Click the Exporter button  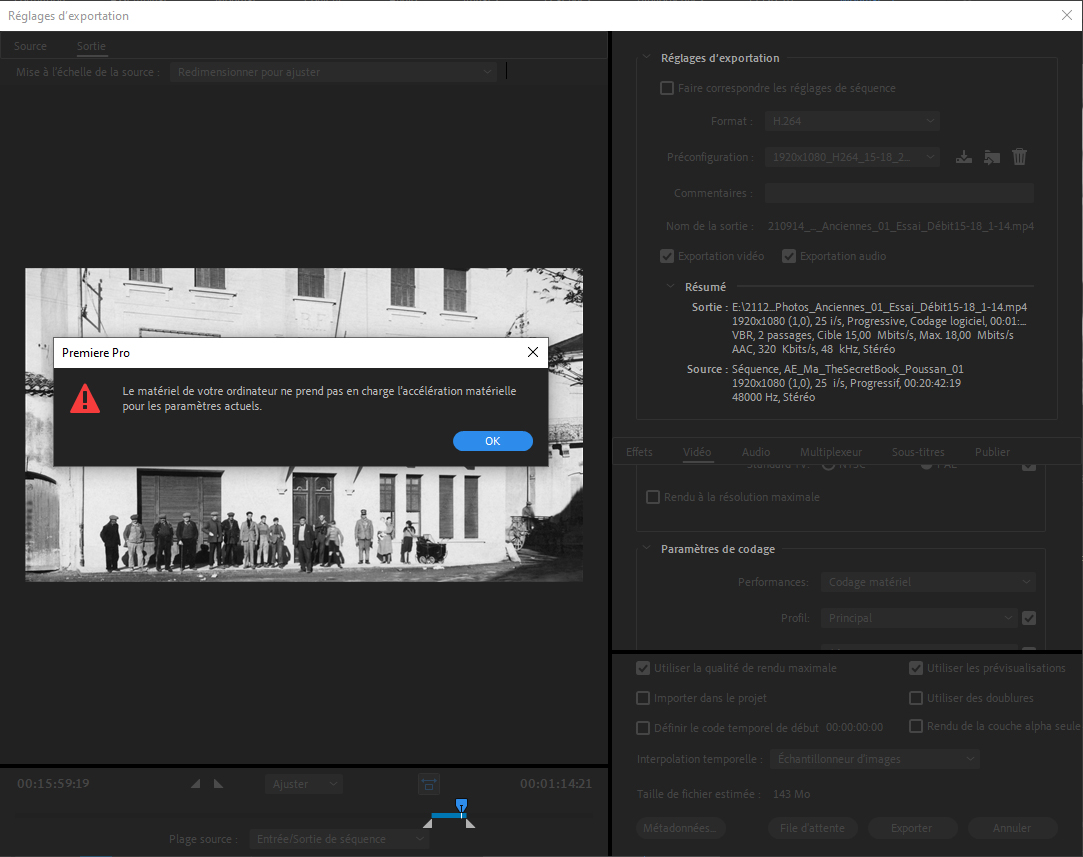coord(911,828)
